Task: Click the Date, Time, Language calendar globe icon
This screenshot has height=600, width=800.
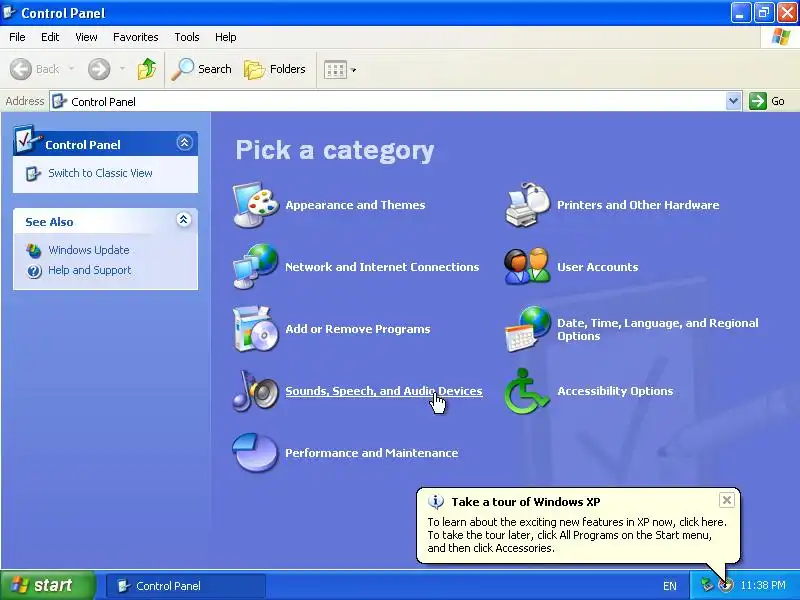Action: pyautogui.click(x=528, y=329)
